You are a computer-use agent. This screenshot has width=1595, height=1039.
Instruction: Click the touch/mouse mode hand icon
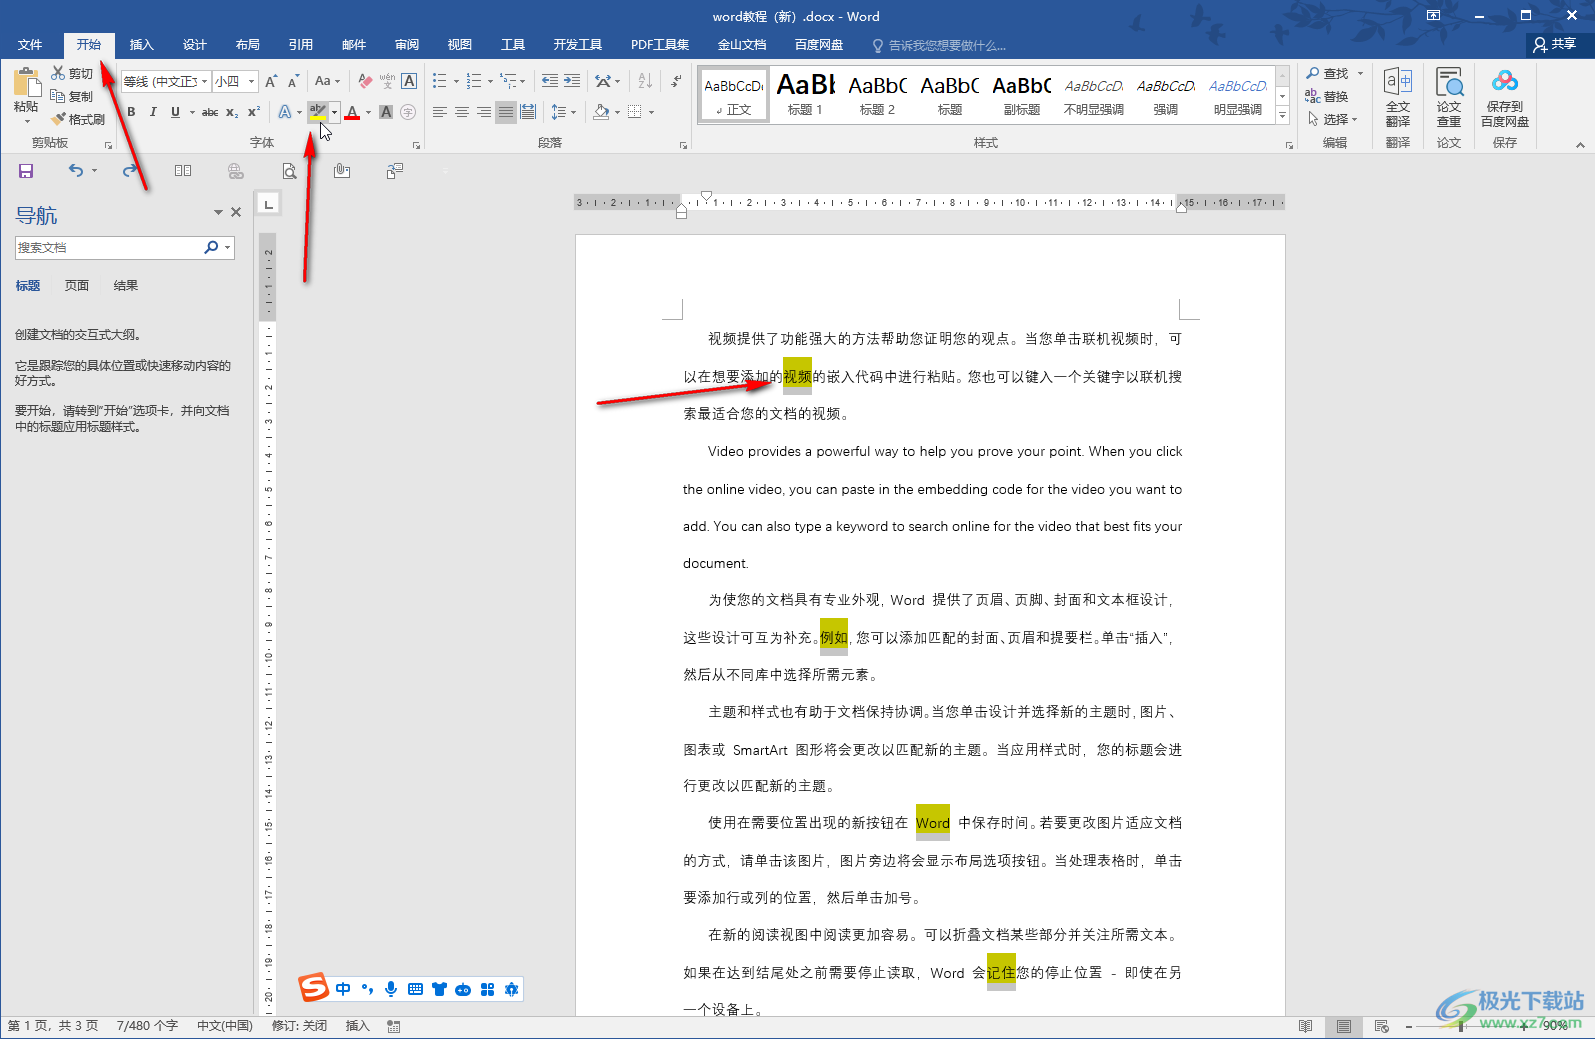(x=342, y=171)
